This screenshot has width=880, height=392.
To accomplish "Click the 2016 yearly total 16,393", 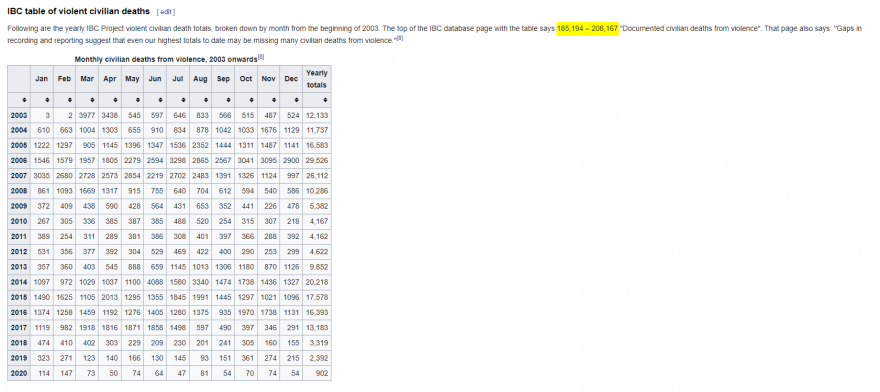I will 317,312.
